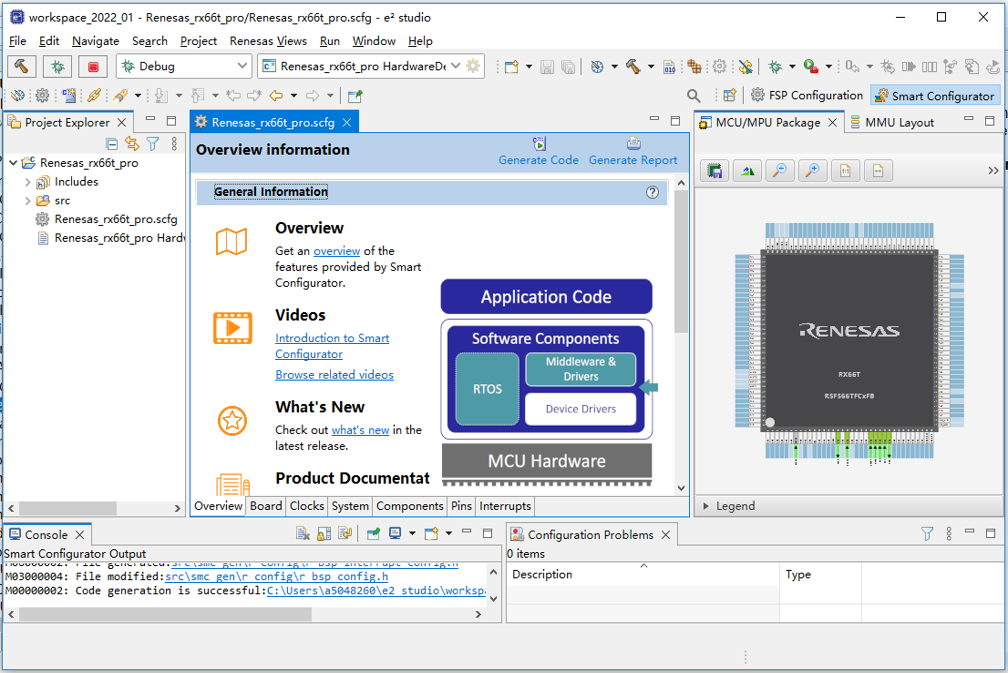Open the Run menu

click(330, 40)
